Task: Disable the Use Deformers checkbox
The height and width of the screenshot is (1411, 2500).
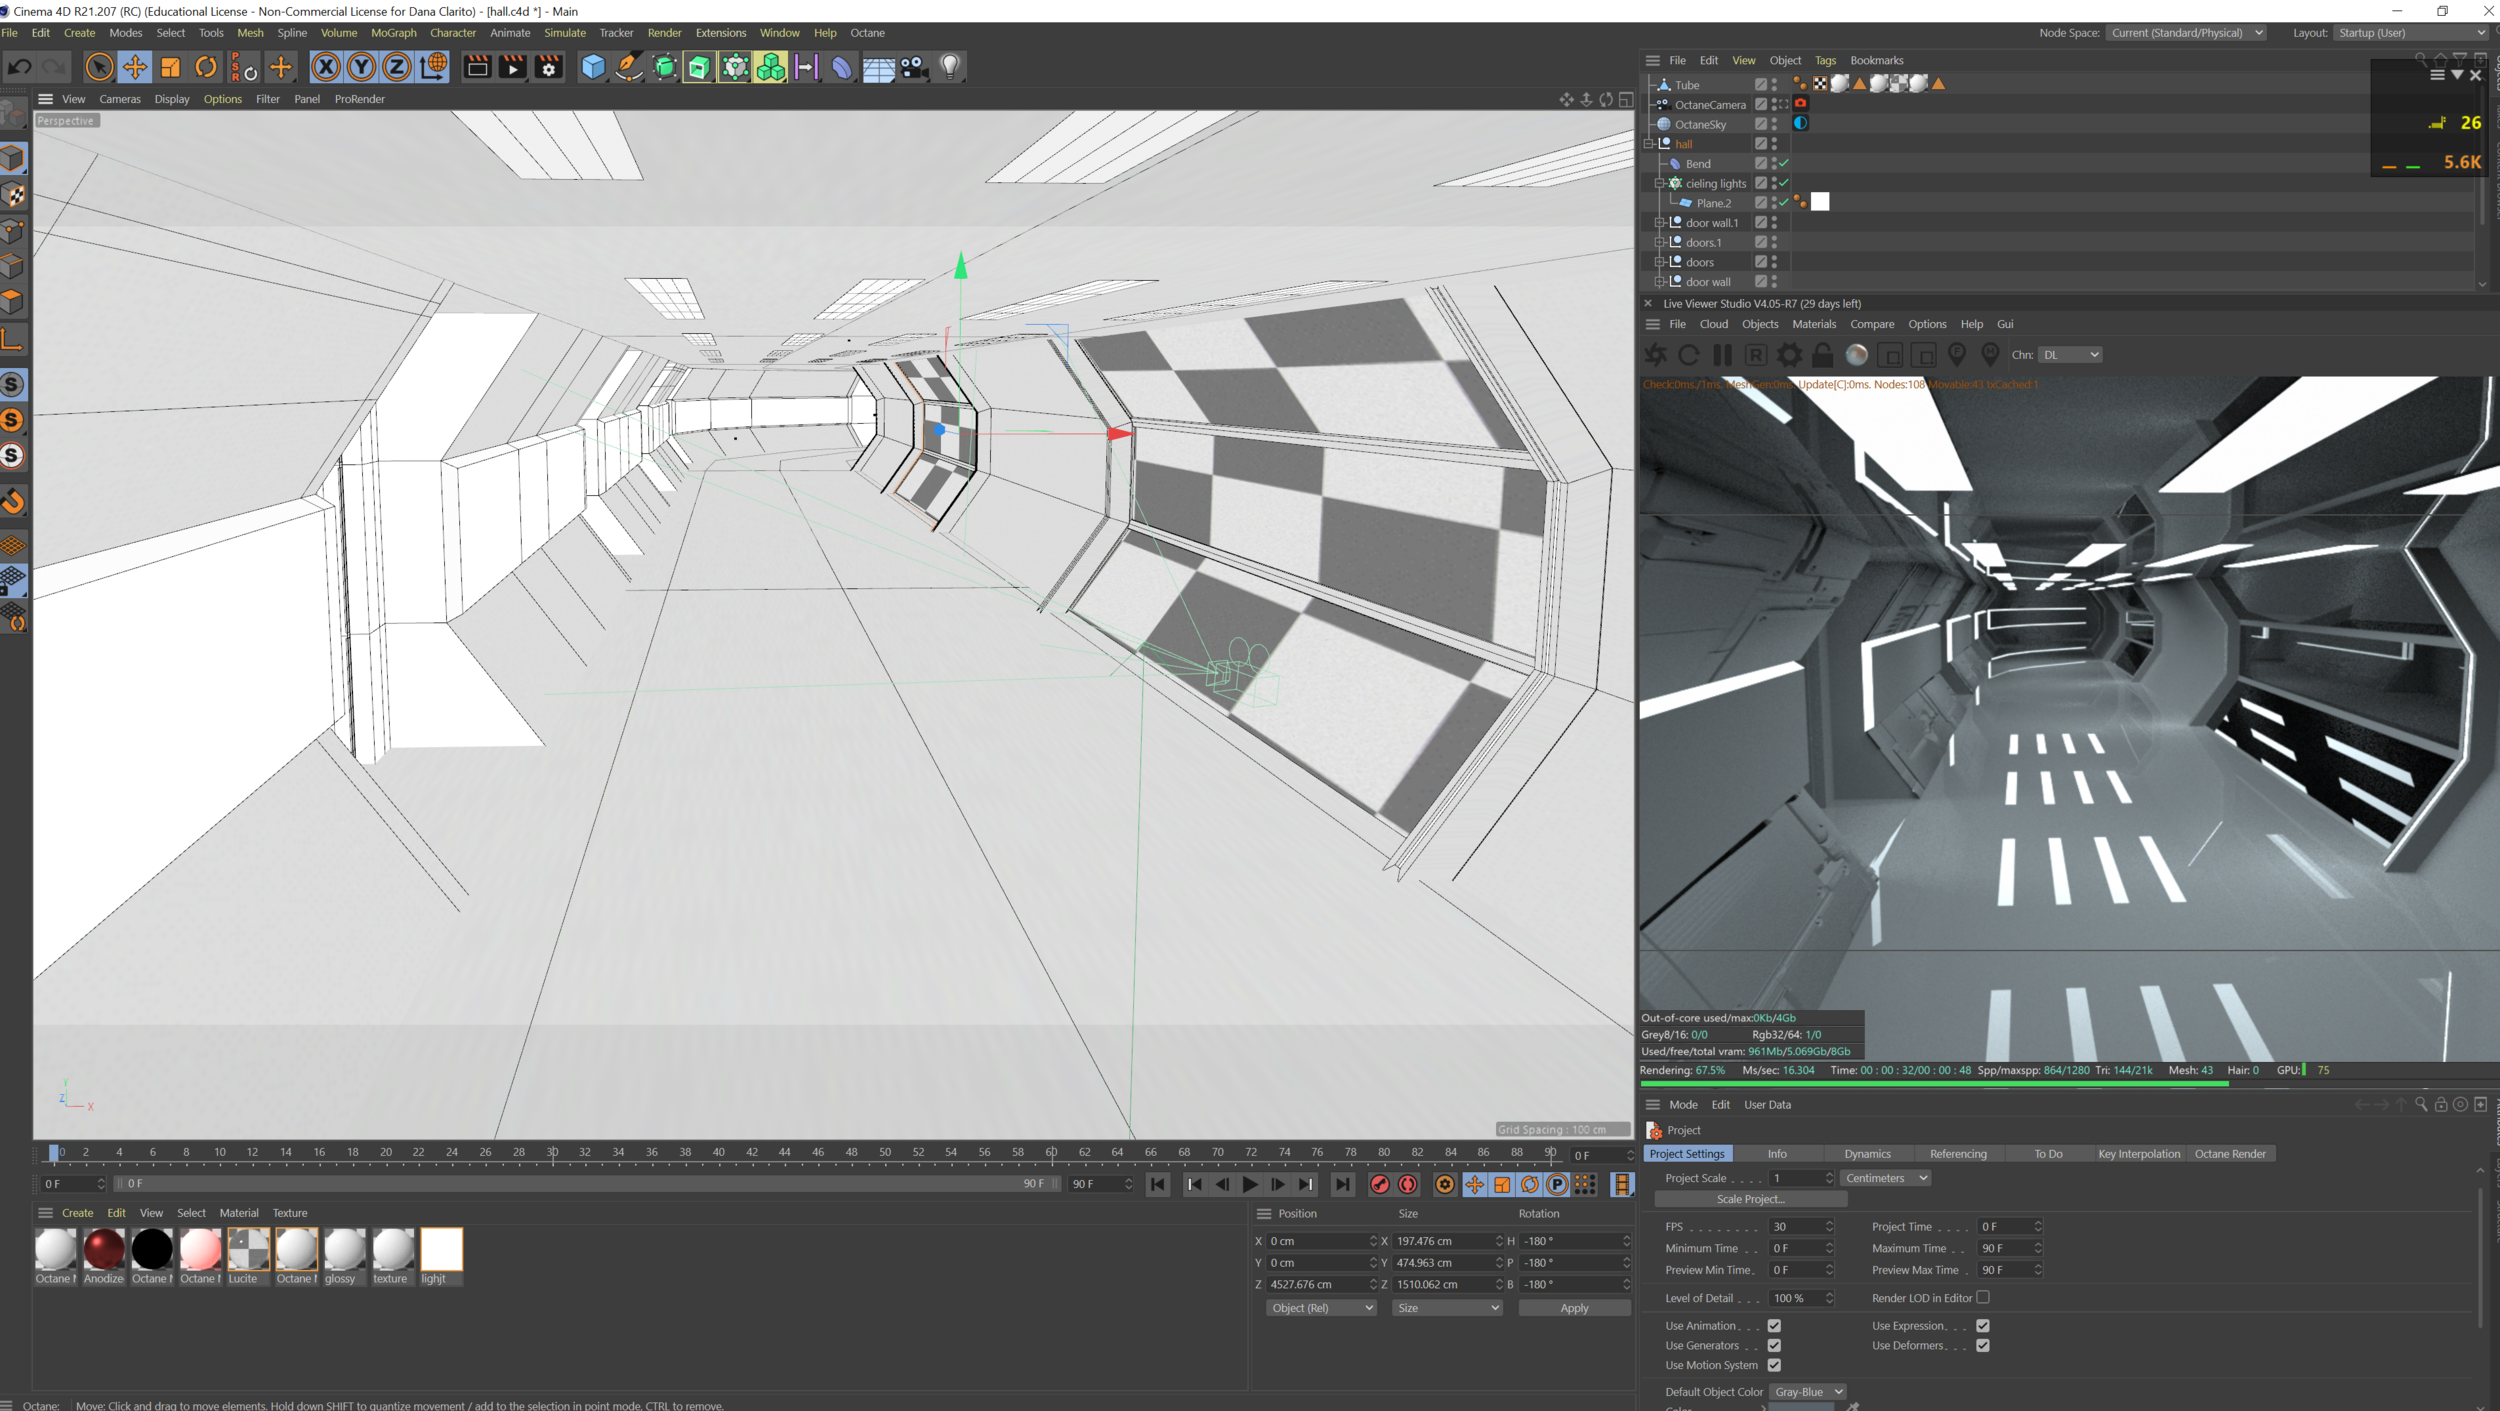Action: [x=1984, y=1345]
